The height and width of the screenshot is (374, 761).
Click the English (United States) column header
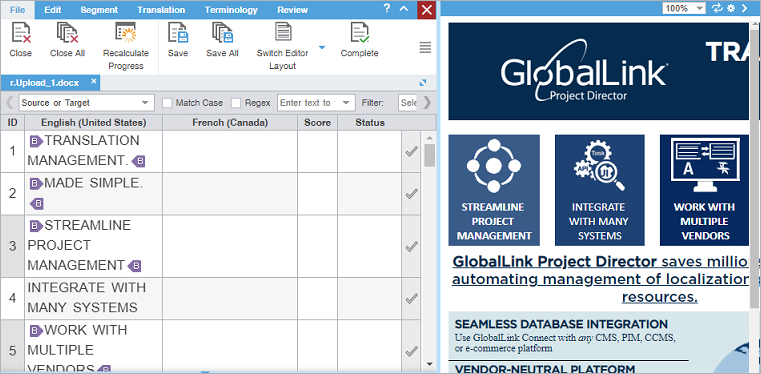pyautogui.click(x=94, y=123)
